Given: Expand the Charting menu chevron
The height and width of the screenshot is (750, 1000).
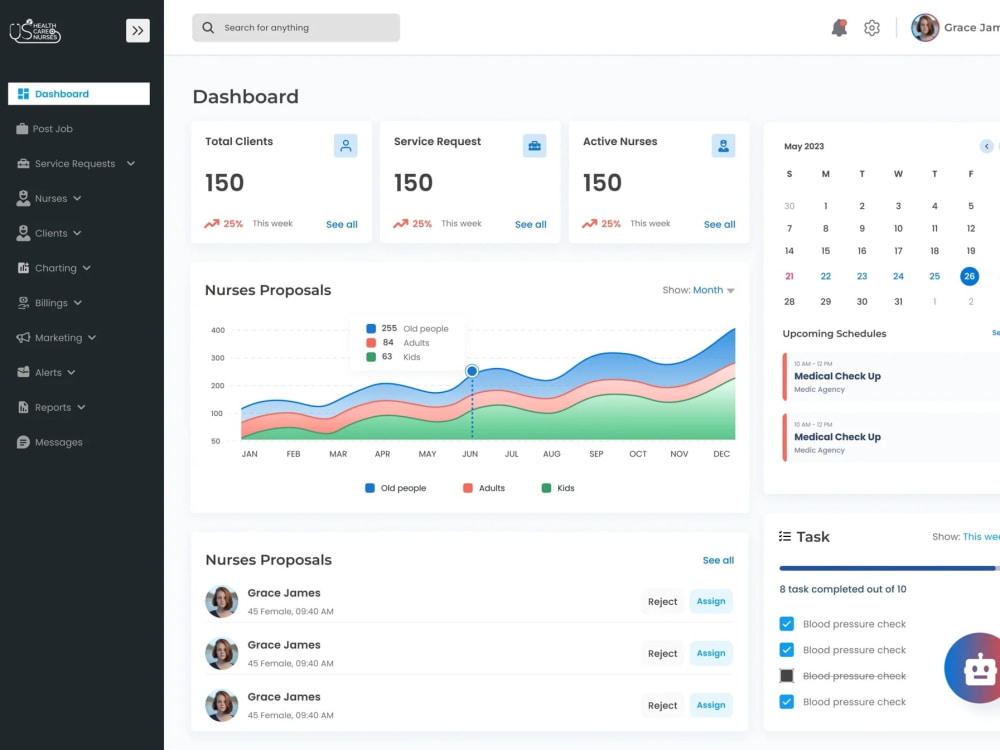Looking at the screenshot, I should (87, 268).
